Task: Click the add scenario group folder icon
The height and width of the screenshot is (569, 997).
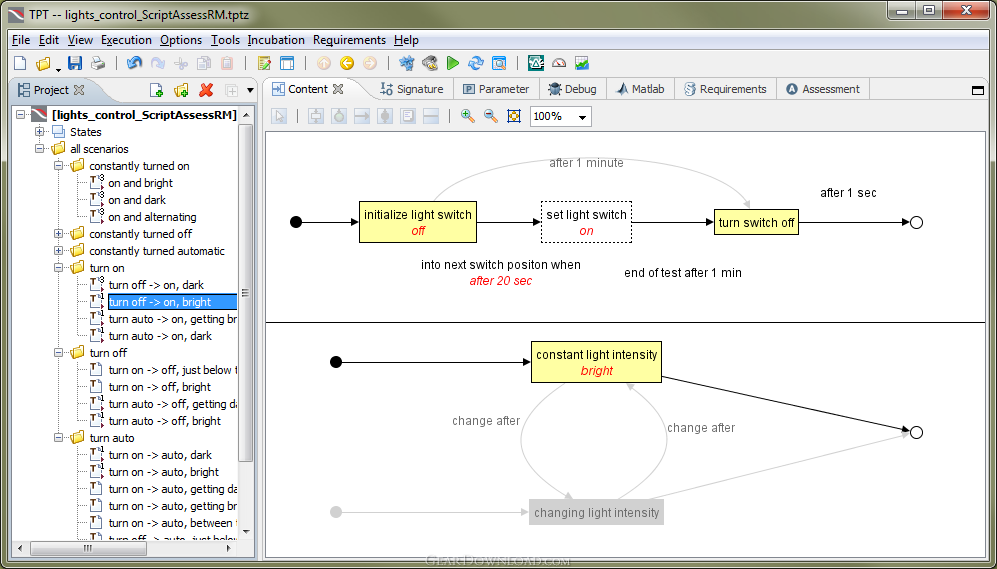Action: [x=181, y=90]
